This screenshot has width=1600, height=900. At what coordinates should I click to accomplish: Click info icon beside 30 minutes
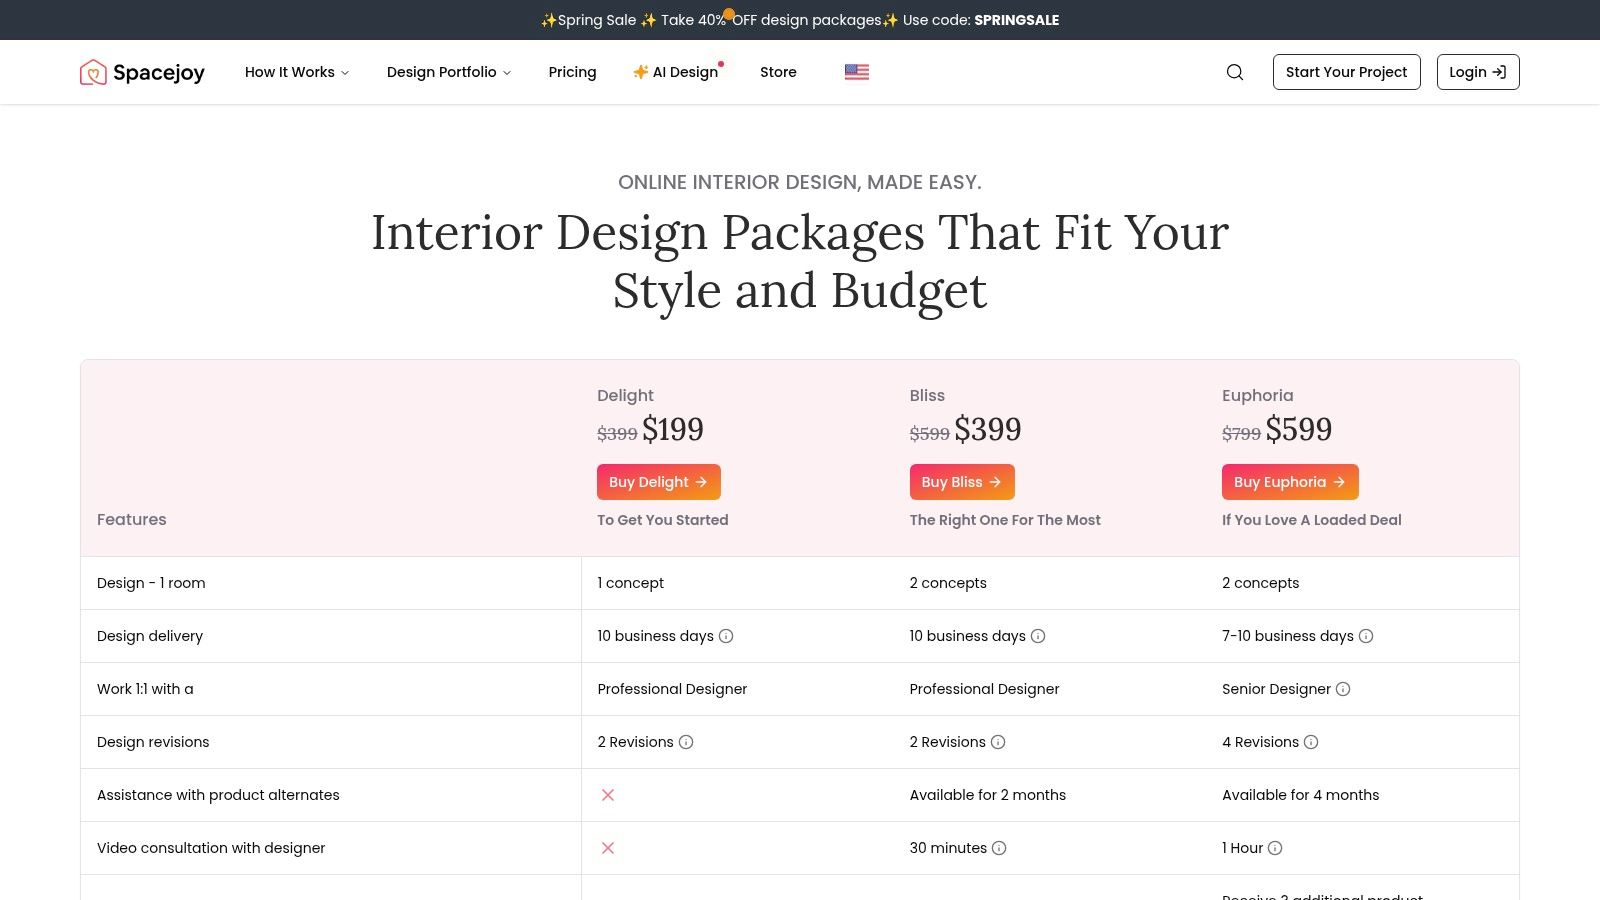tap(999, 848)
